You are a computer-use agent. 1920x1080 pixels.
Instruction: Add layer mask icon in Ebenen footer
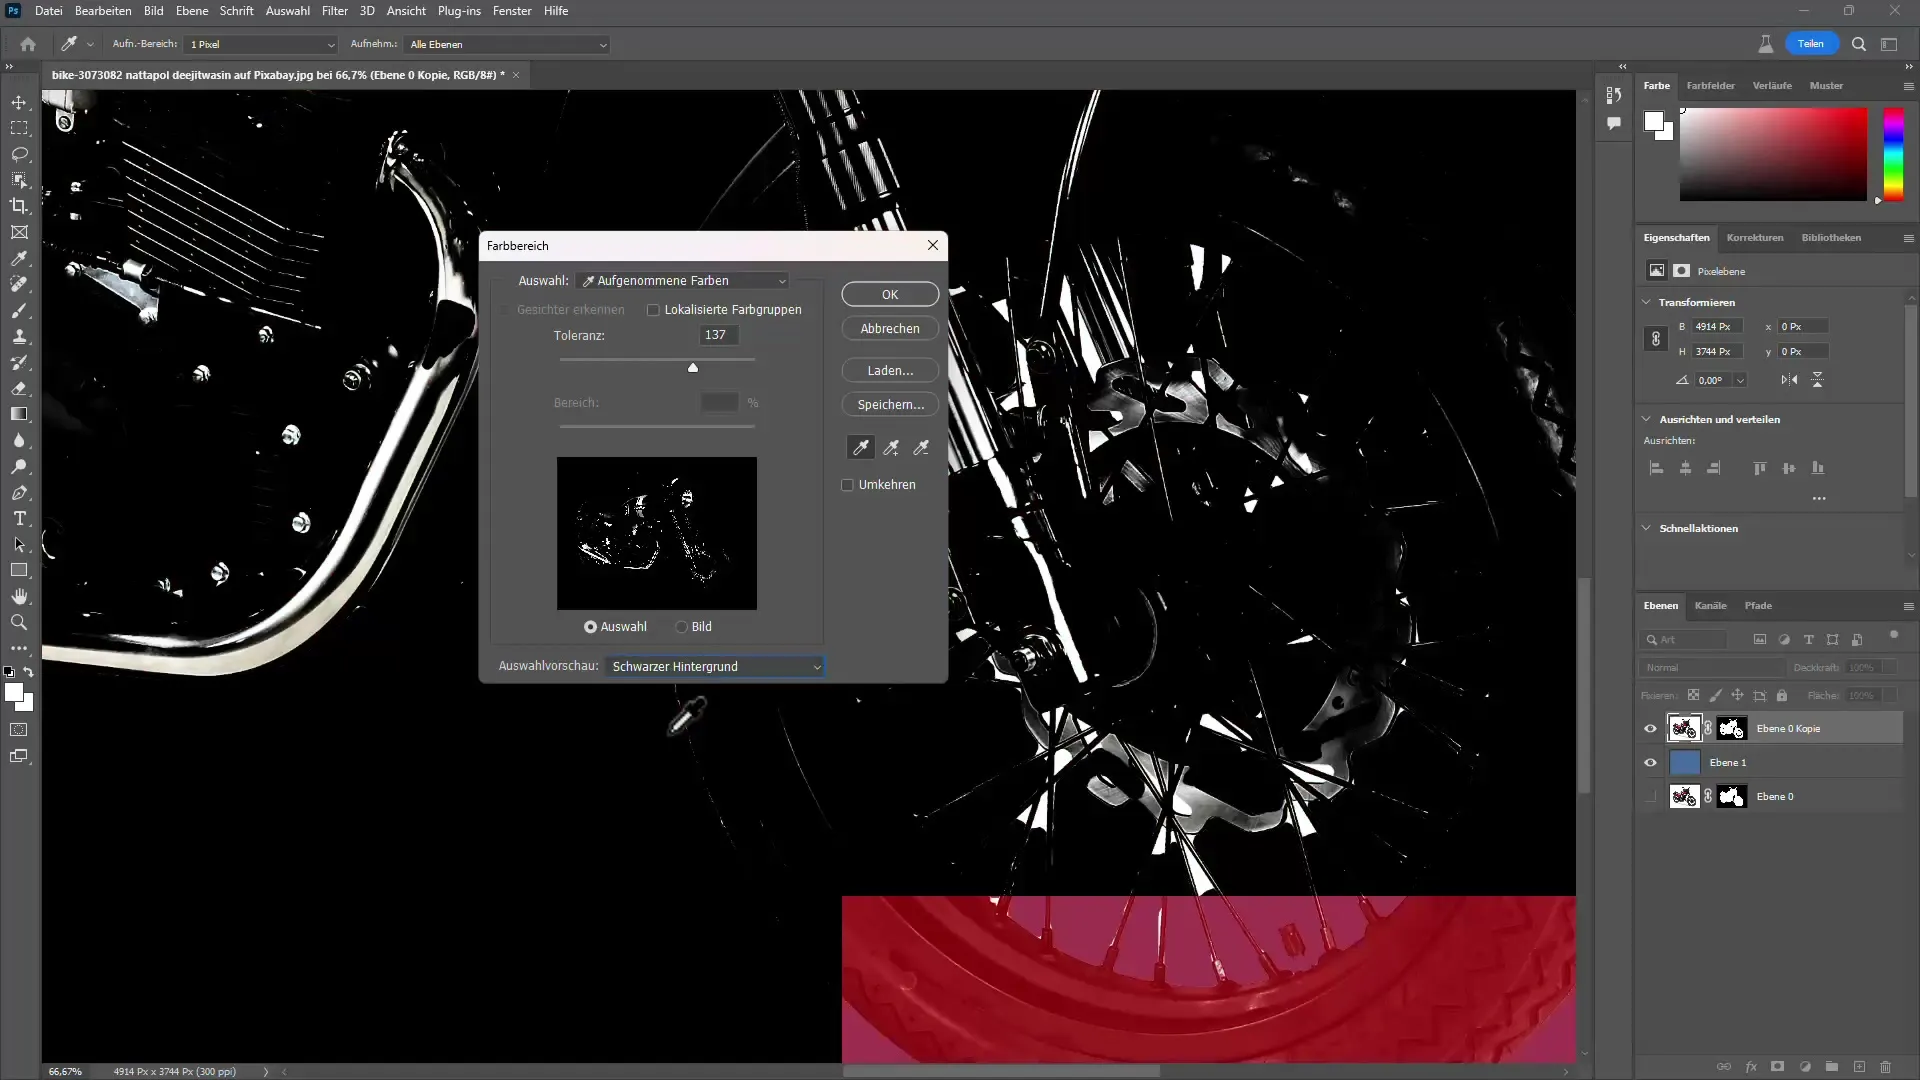(1777, 1067)
